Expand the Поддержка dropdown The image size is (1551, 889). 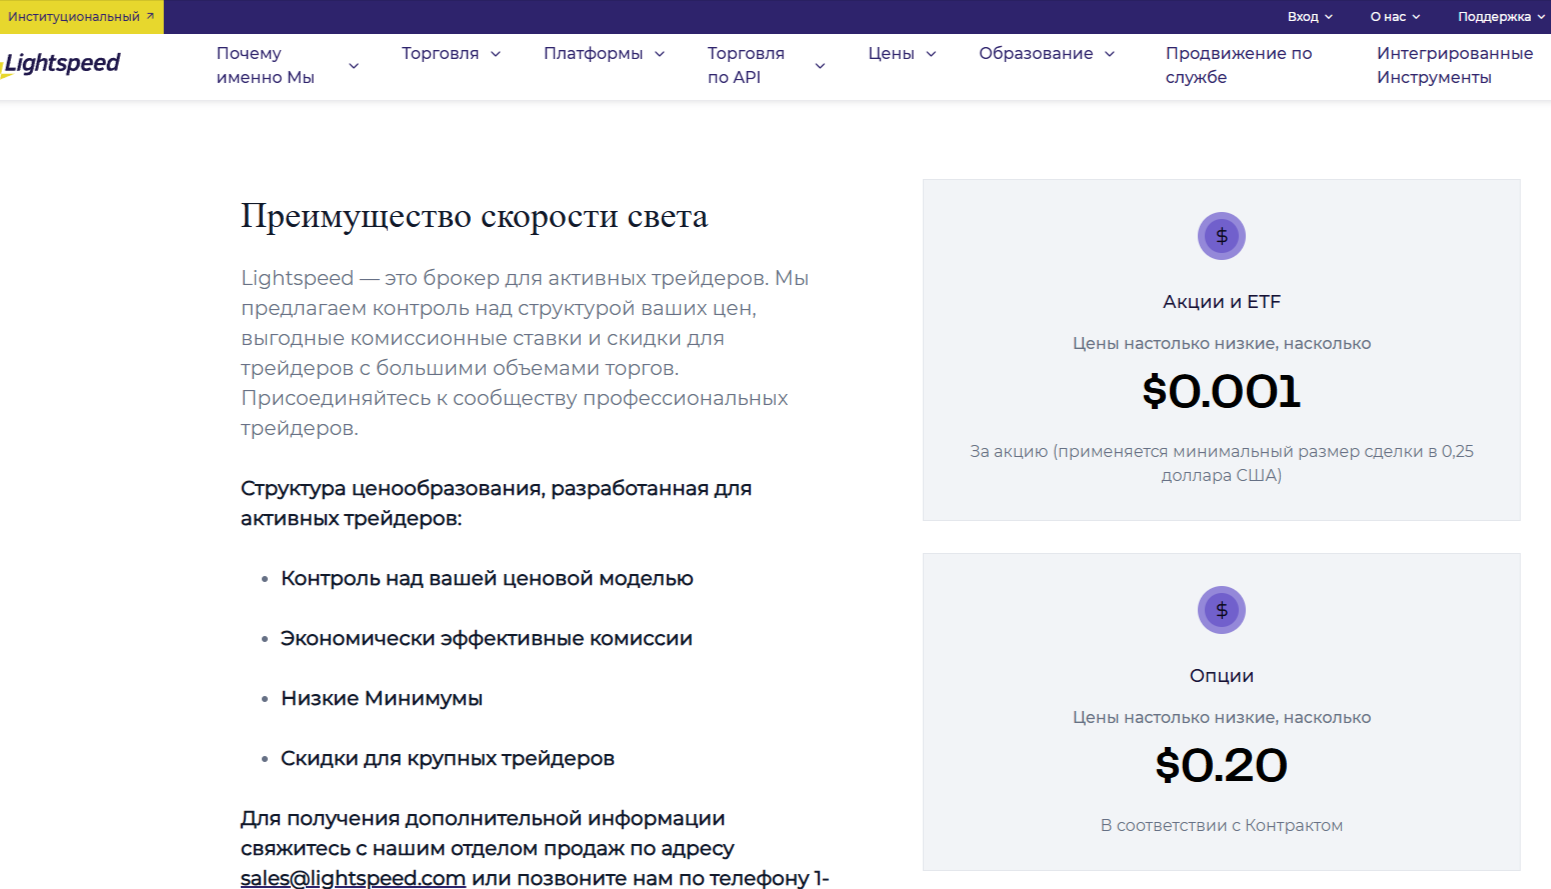pyautogui.click(x=1501, y=17)
